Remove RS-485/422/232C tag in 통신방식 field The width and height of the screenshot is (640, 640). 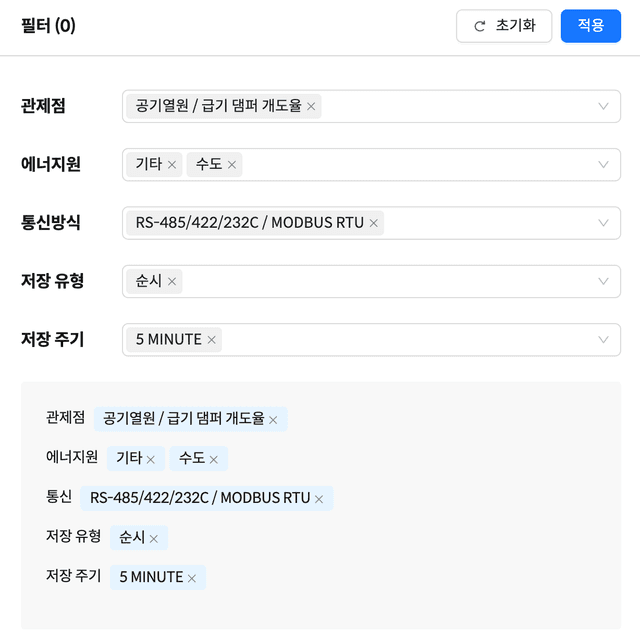click(x=373, y=223)
